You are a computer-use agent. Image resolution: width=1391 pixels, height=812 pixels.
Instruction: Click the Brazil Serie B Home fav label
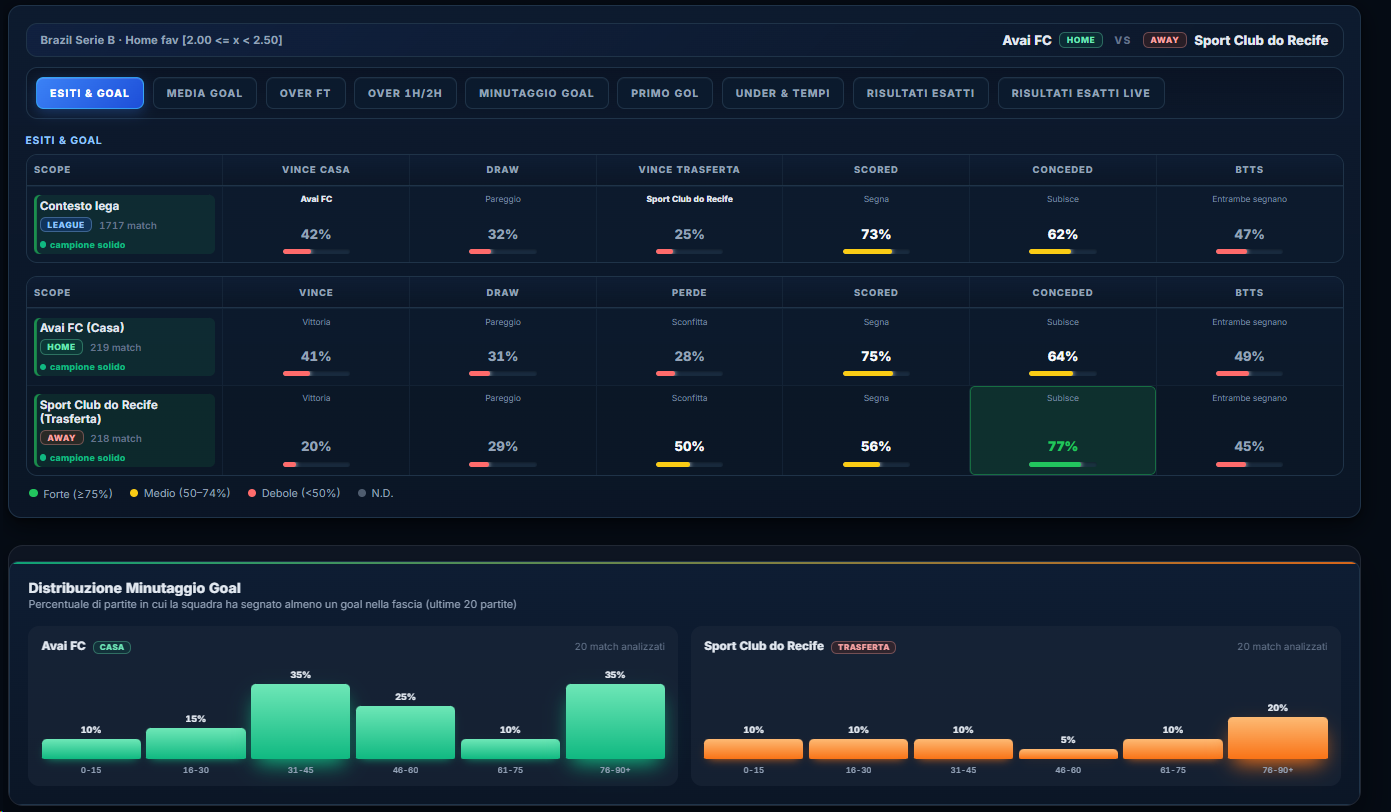point(161,40)
